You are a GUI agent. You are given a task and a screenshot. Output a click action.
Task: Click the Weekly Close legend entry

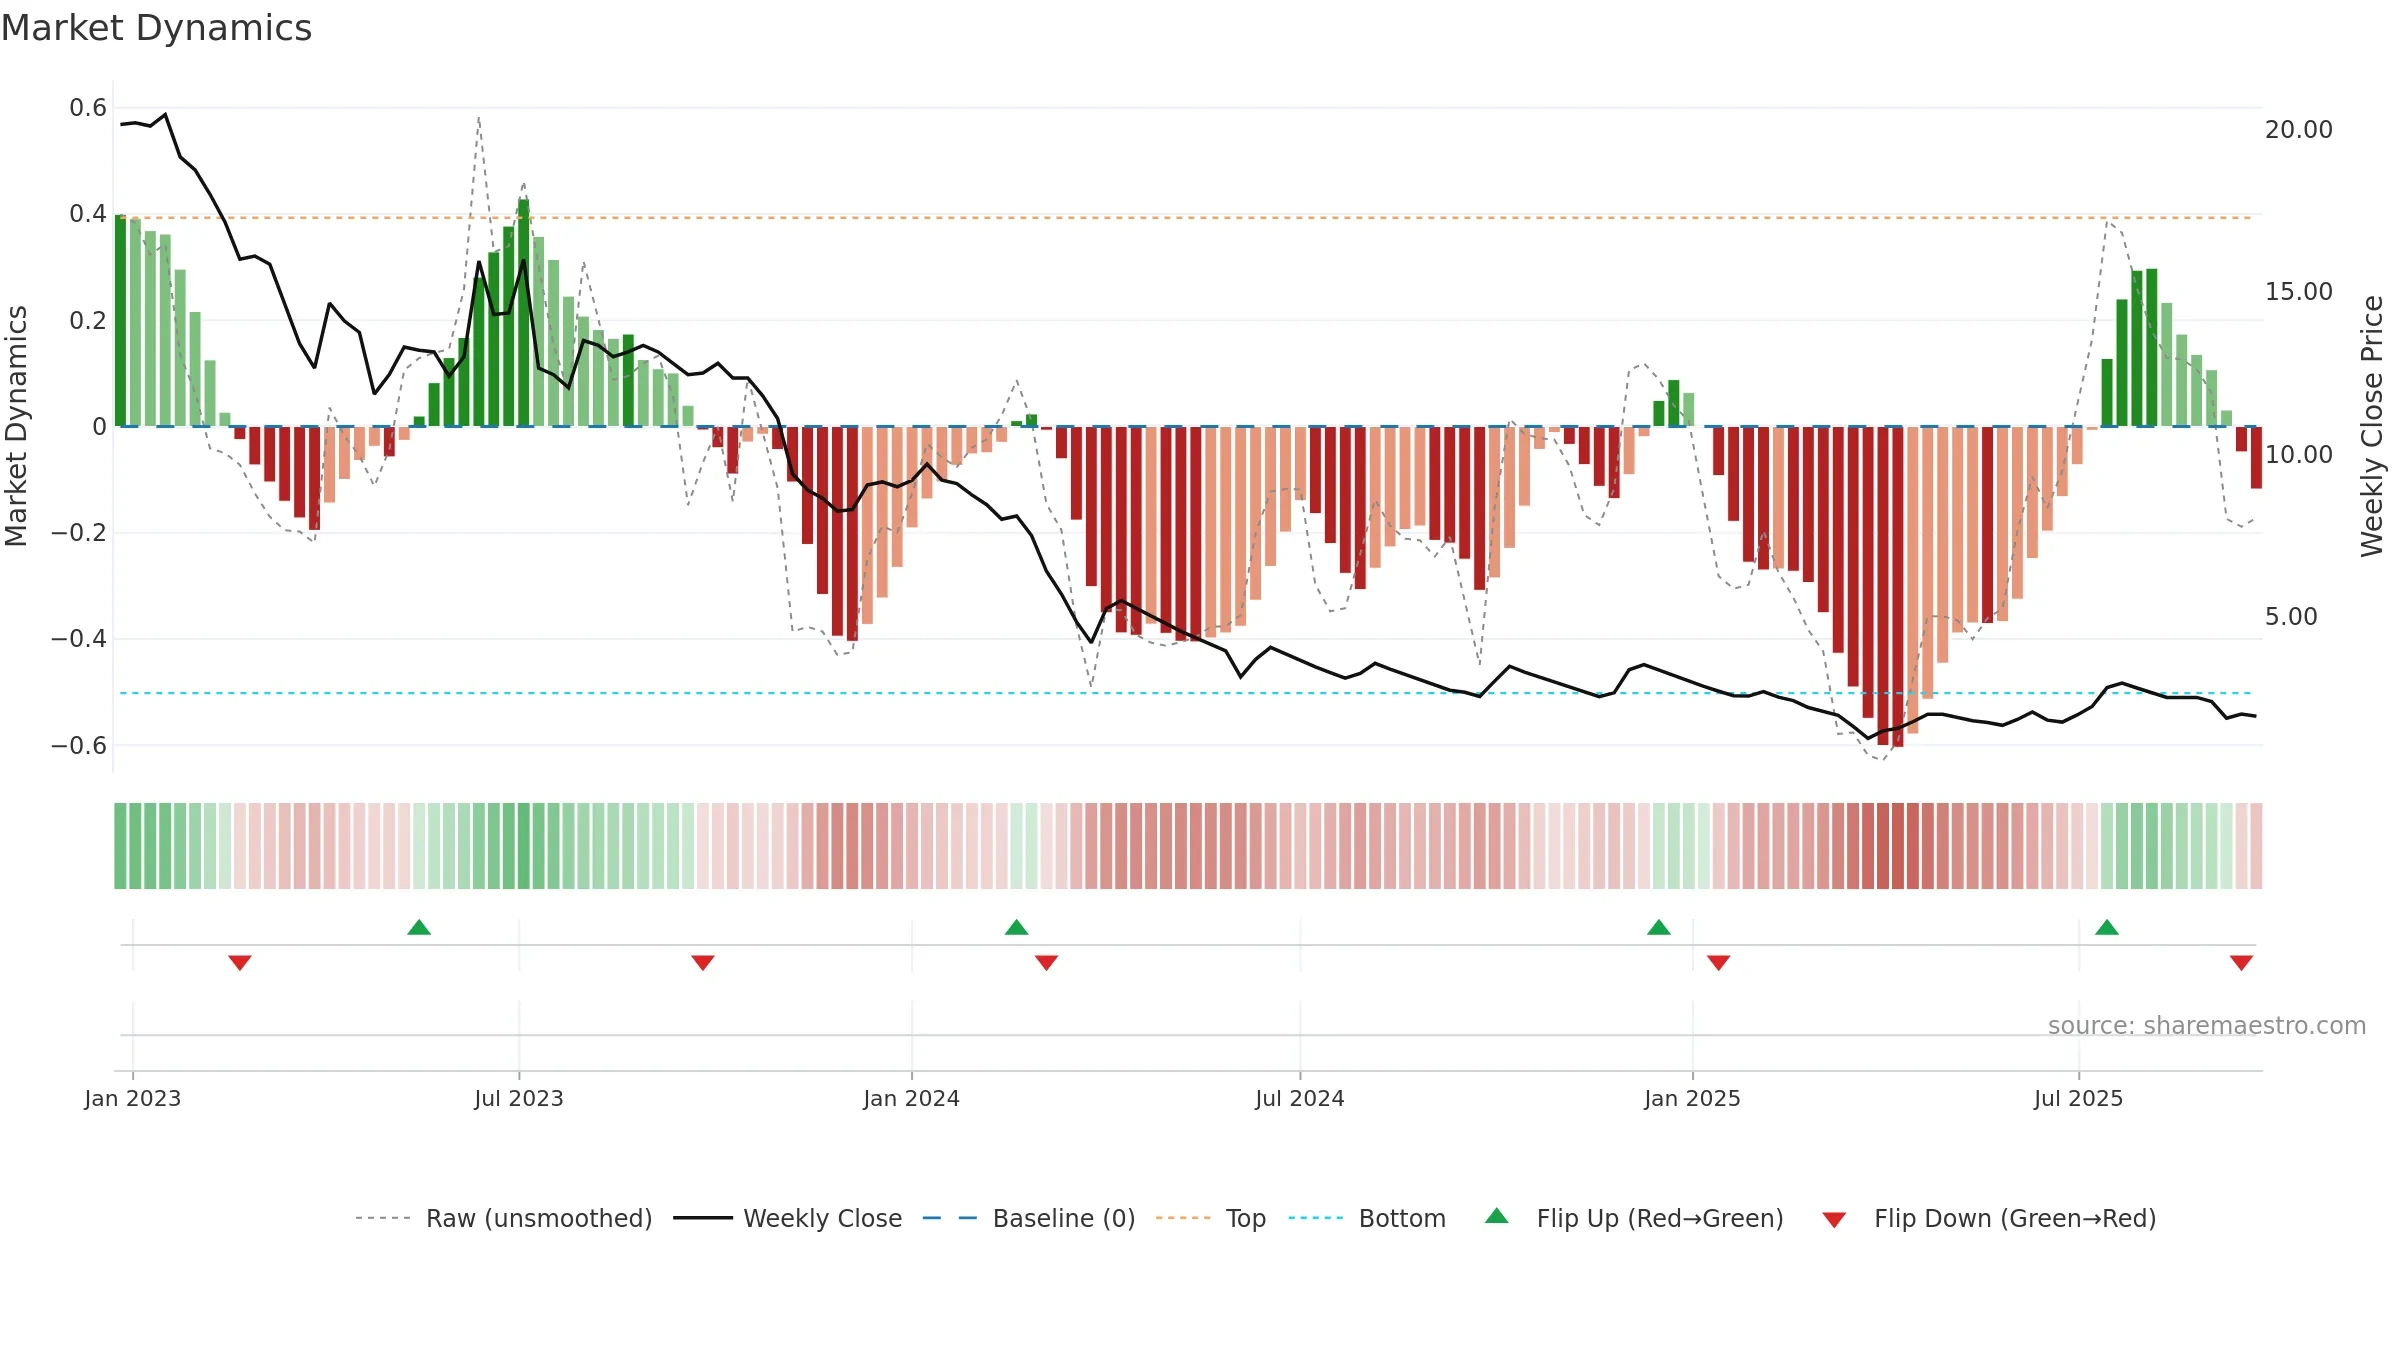pos(787,1218)
